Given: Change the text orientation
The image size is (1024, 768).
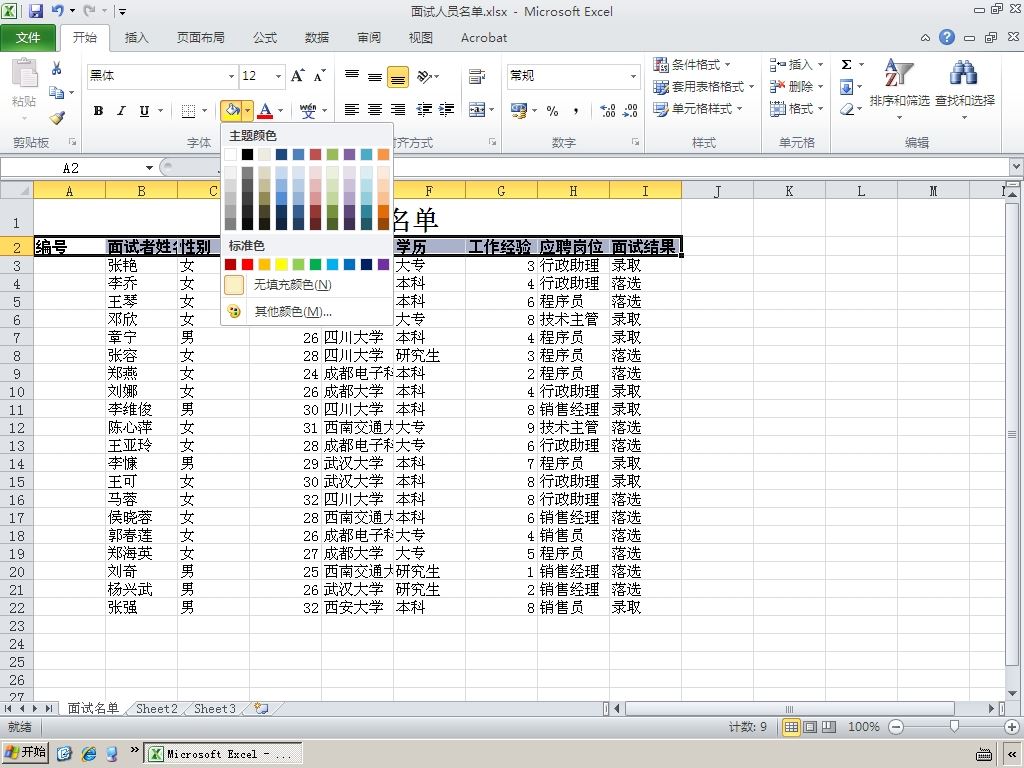Looking at the screenshot, I should pos(424,76).
